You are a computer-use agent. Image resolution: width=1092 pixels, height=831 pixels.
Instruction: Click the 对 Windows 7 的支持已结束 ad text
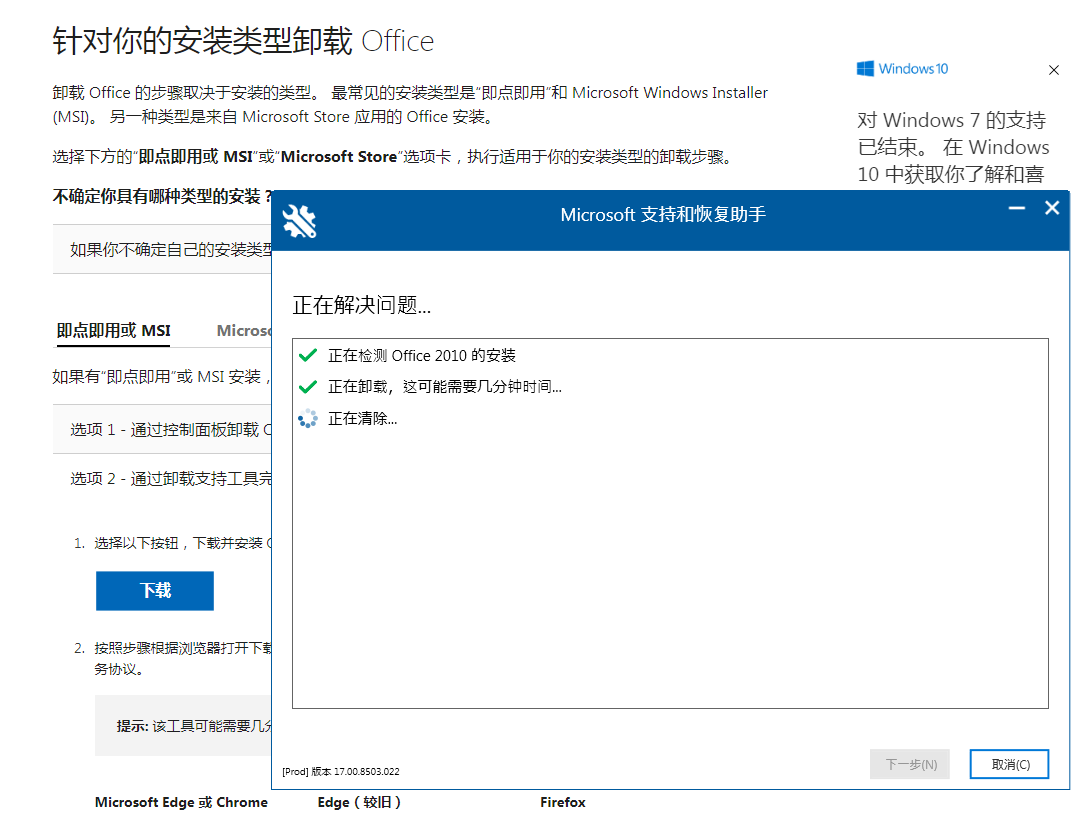click(x=953, y=147)
